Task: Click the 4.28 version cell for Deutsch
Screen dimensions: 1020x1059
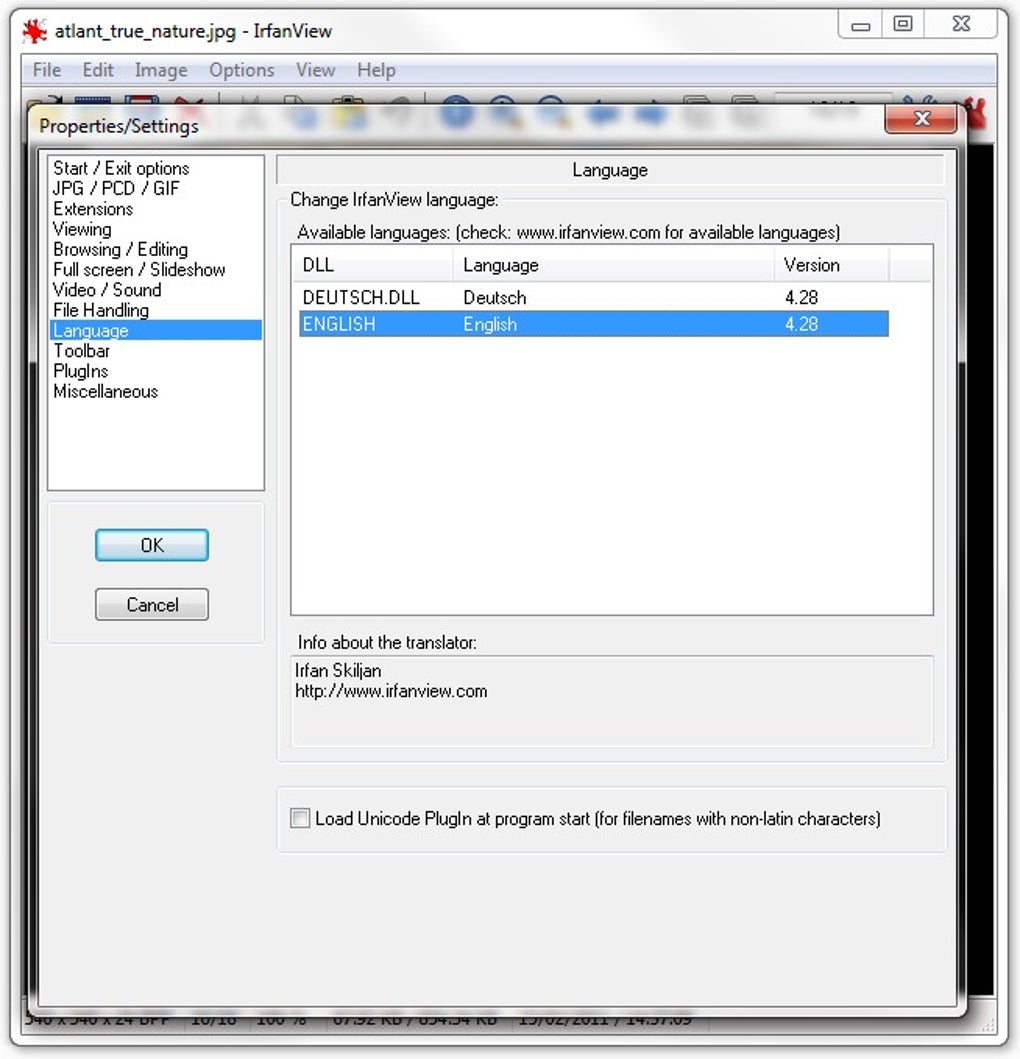Action: (x=801, y=297)
